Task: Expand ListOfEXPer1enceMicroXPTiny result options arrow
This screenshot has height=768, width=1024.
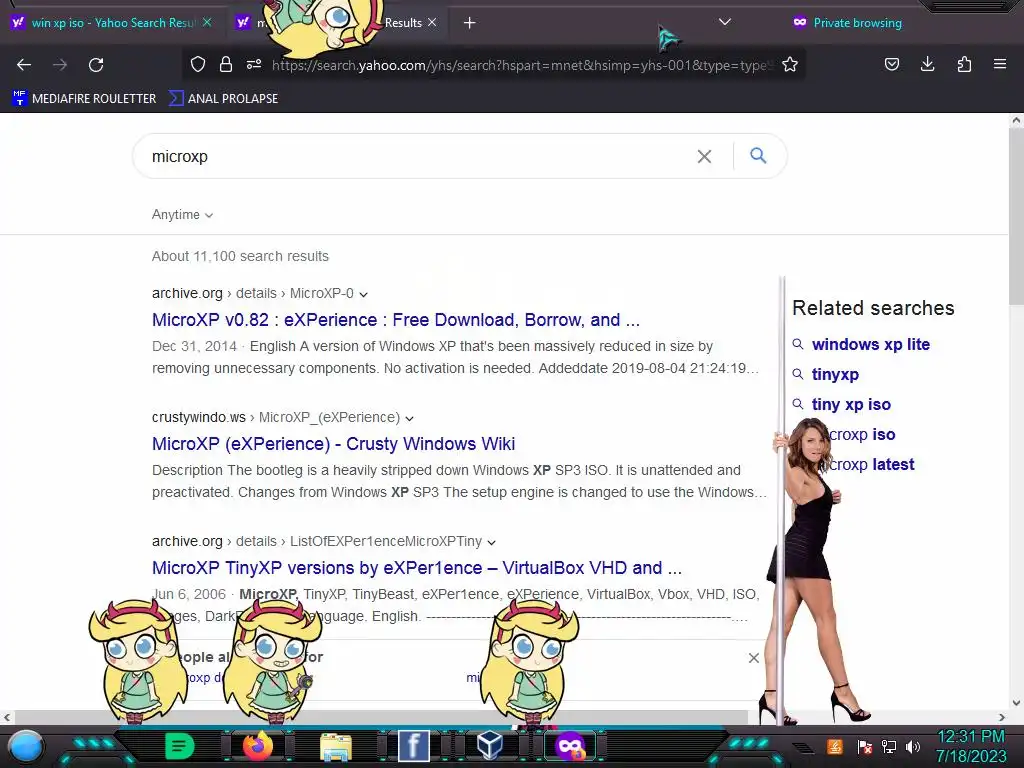Action: (492, 543)
